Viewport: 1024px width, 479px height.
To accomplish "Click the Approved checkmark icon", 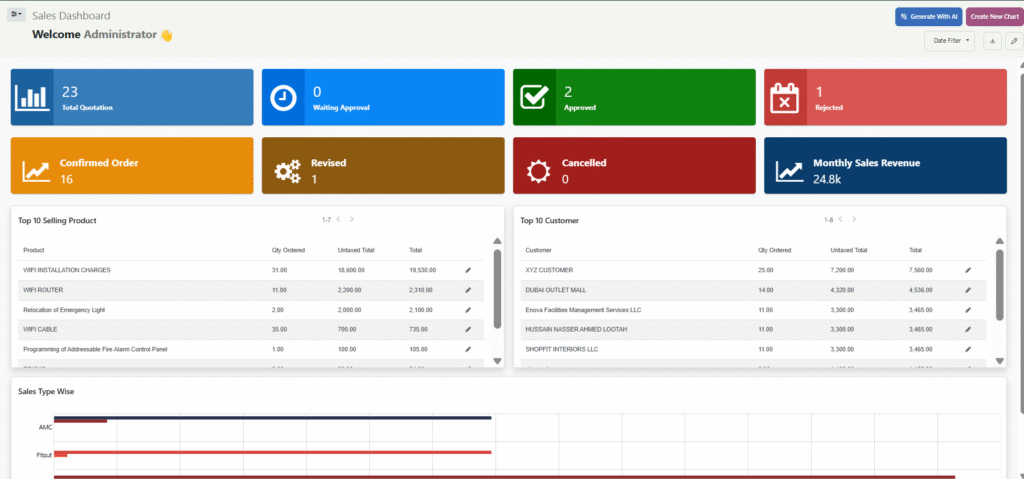I will pyautogui.click(x=535, y=97).
